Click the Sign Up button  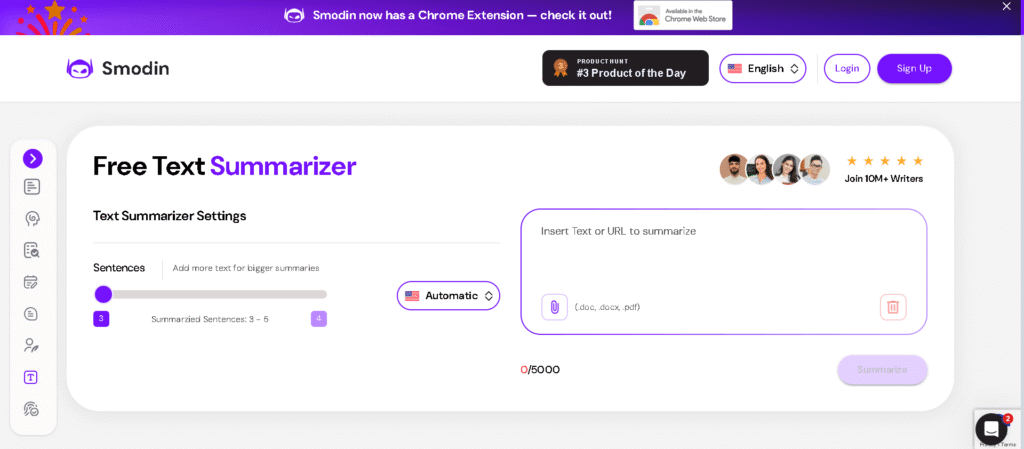click(914, 68)
